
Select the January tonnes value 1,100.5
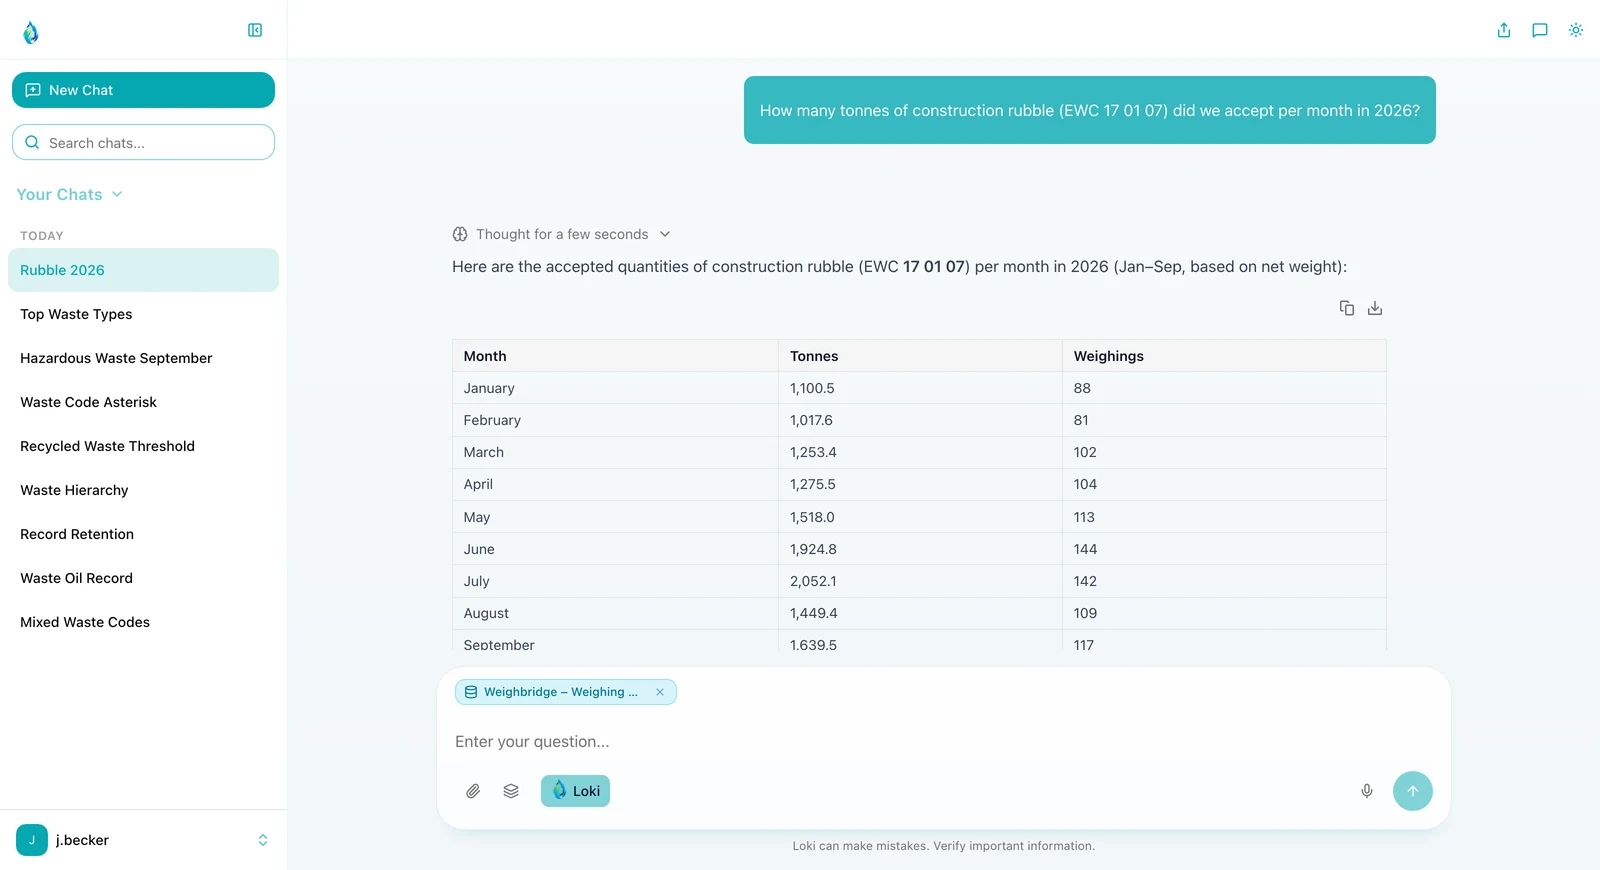tap(812, 388)
